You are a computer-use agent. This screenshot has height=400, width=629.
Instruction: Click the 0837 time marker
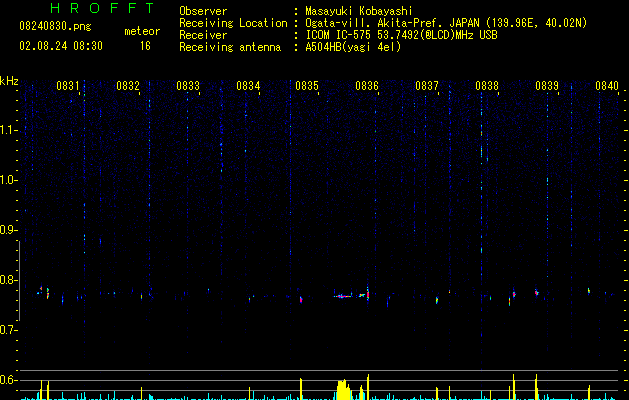pyautogui.click(x=427, y=86)
